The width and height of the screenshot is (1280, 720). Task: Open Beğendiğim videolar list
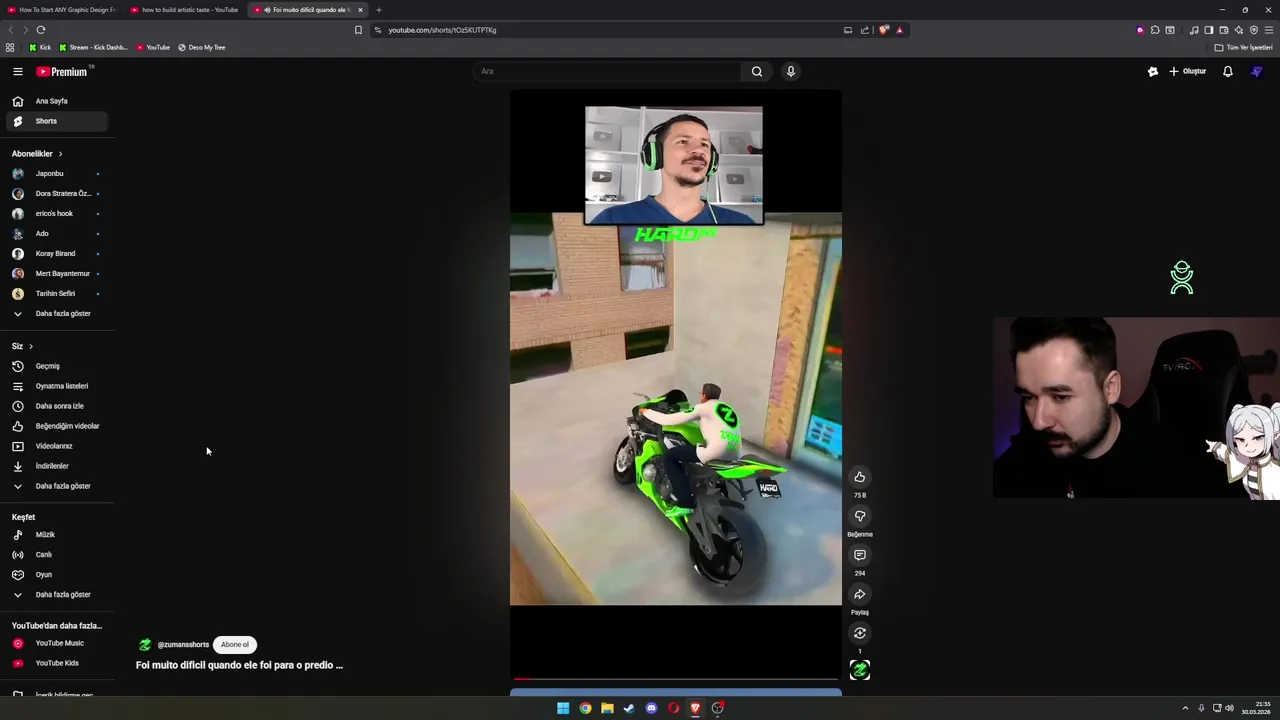pyautogui.click(x=56, y=426)
